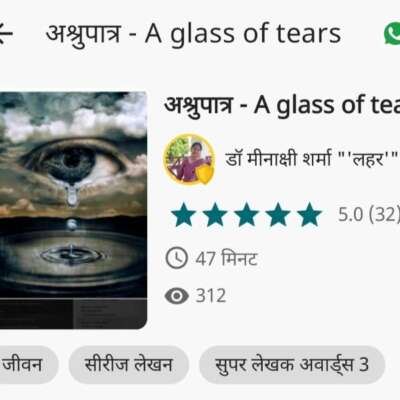The image size is (400, 400).
Task: Select the first rating star
Action: pyautogui.click(x=183, y=215)
